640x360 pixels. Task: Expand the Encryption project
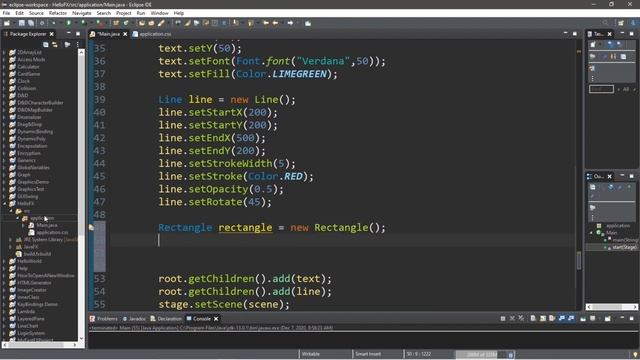click(4, 153)
